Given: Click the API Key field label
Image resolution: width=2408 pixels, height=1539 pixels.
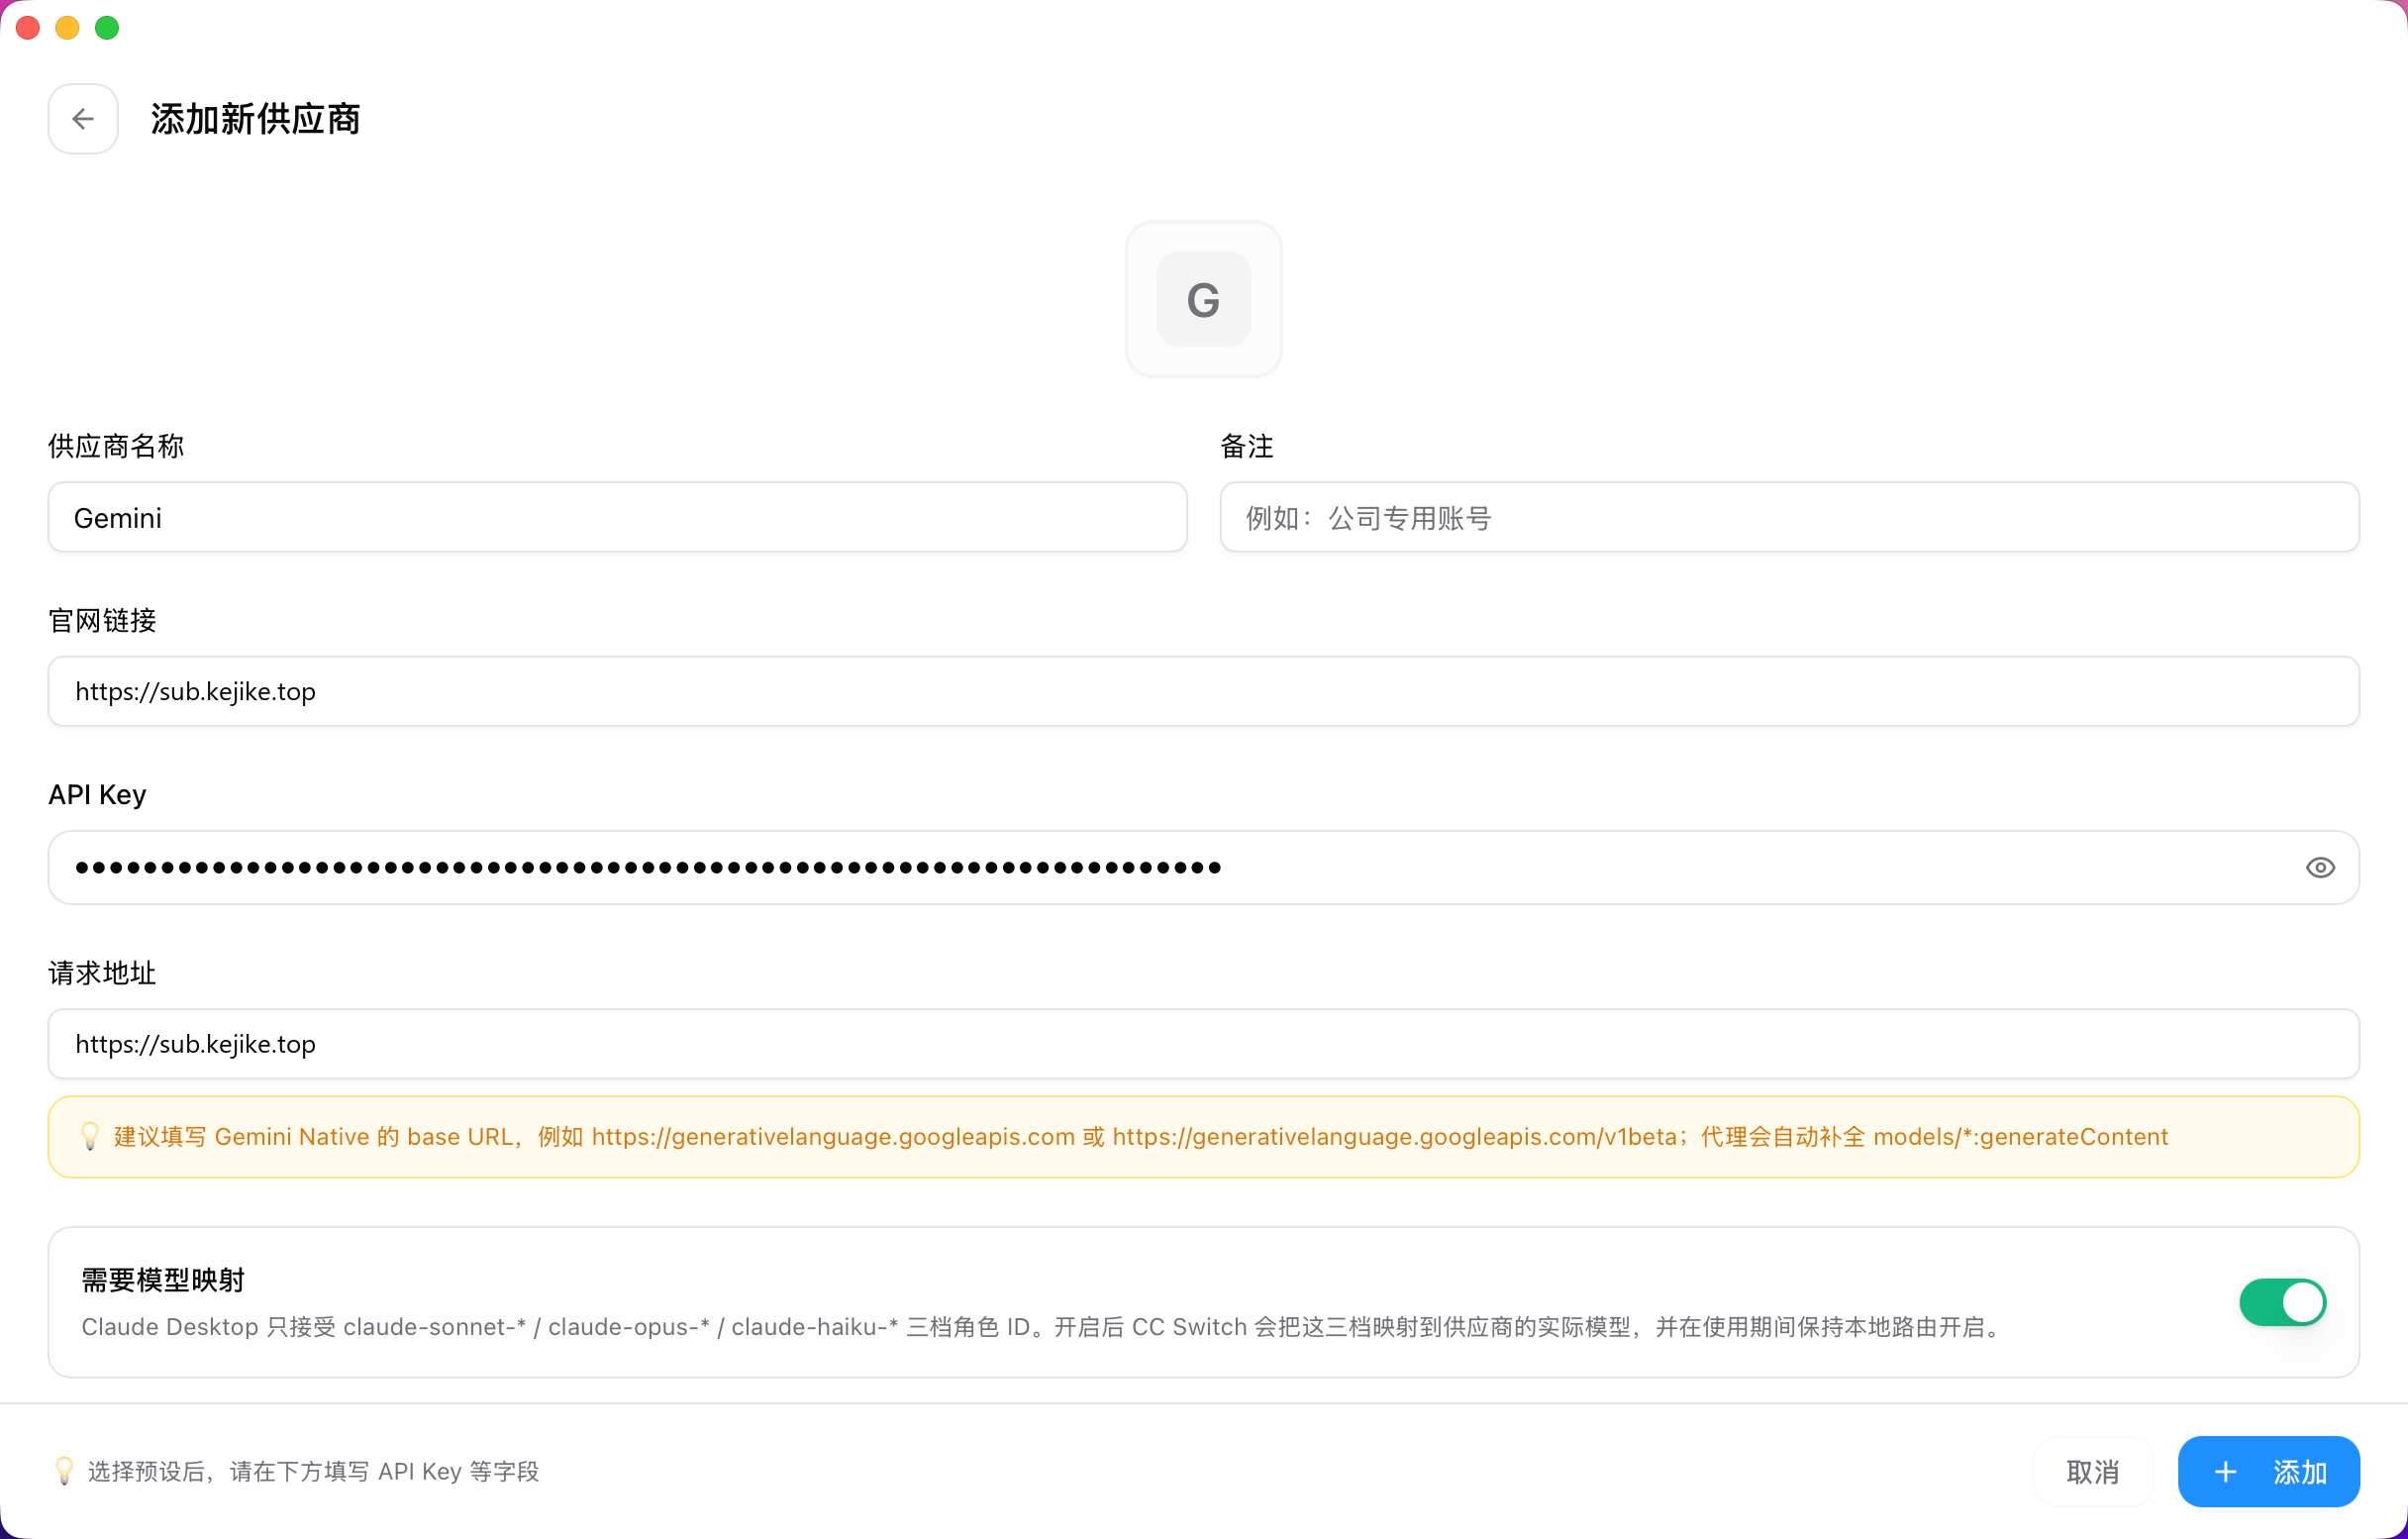Looking at the screenshot, I should pyautogui.click(x=97, y=794).
